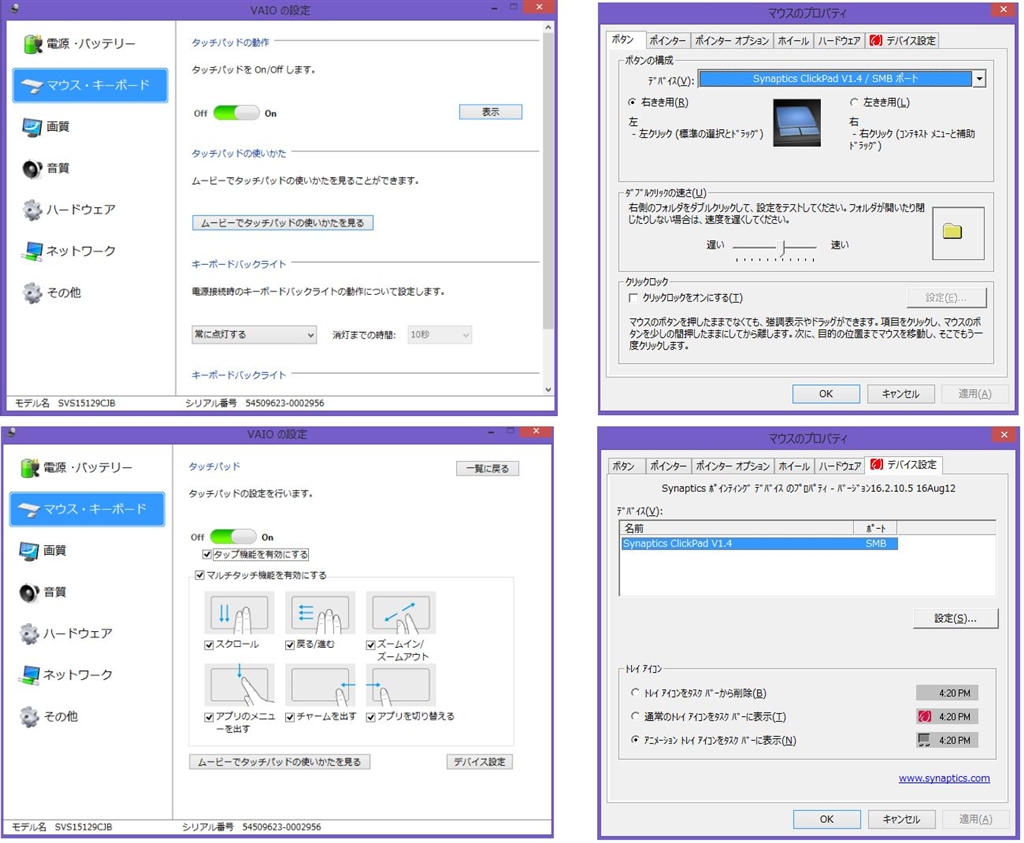The width and height of the screenshot is (1024, 843).
Task: Uncheck マルチタッチ機能を有効にする checkbox
Action: pyautogui.click(x=200, y=576)
